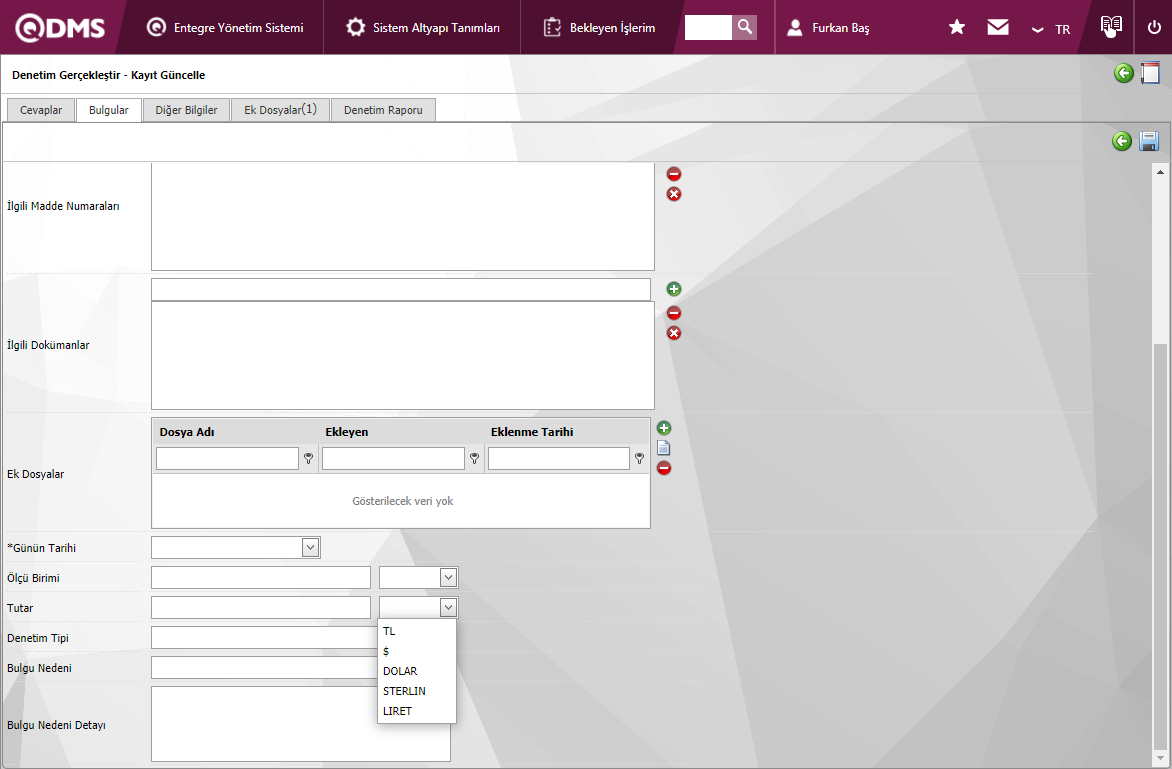Choose TL in the currency list
1172x769 pixels.
pos(390,631)
